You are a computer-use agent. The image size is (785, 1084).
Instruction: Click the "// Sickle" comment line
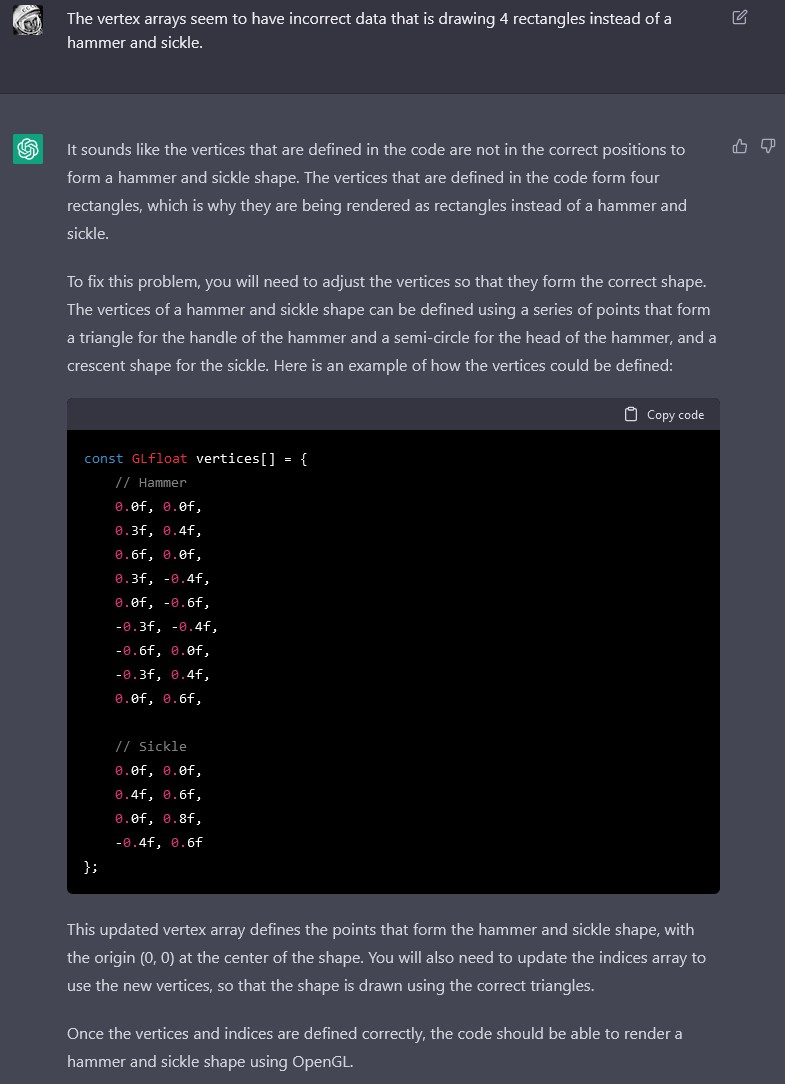pyautogui.click(x=150, y=747)
